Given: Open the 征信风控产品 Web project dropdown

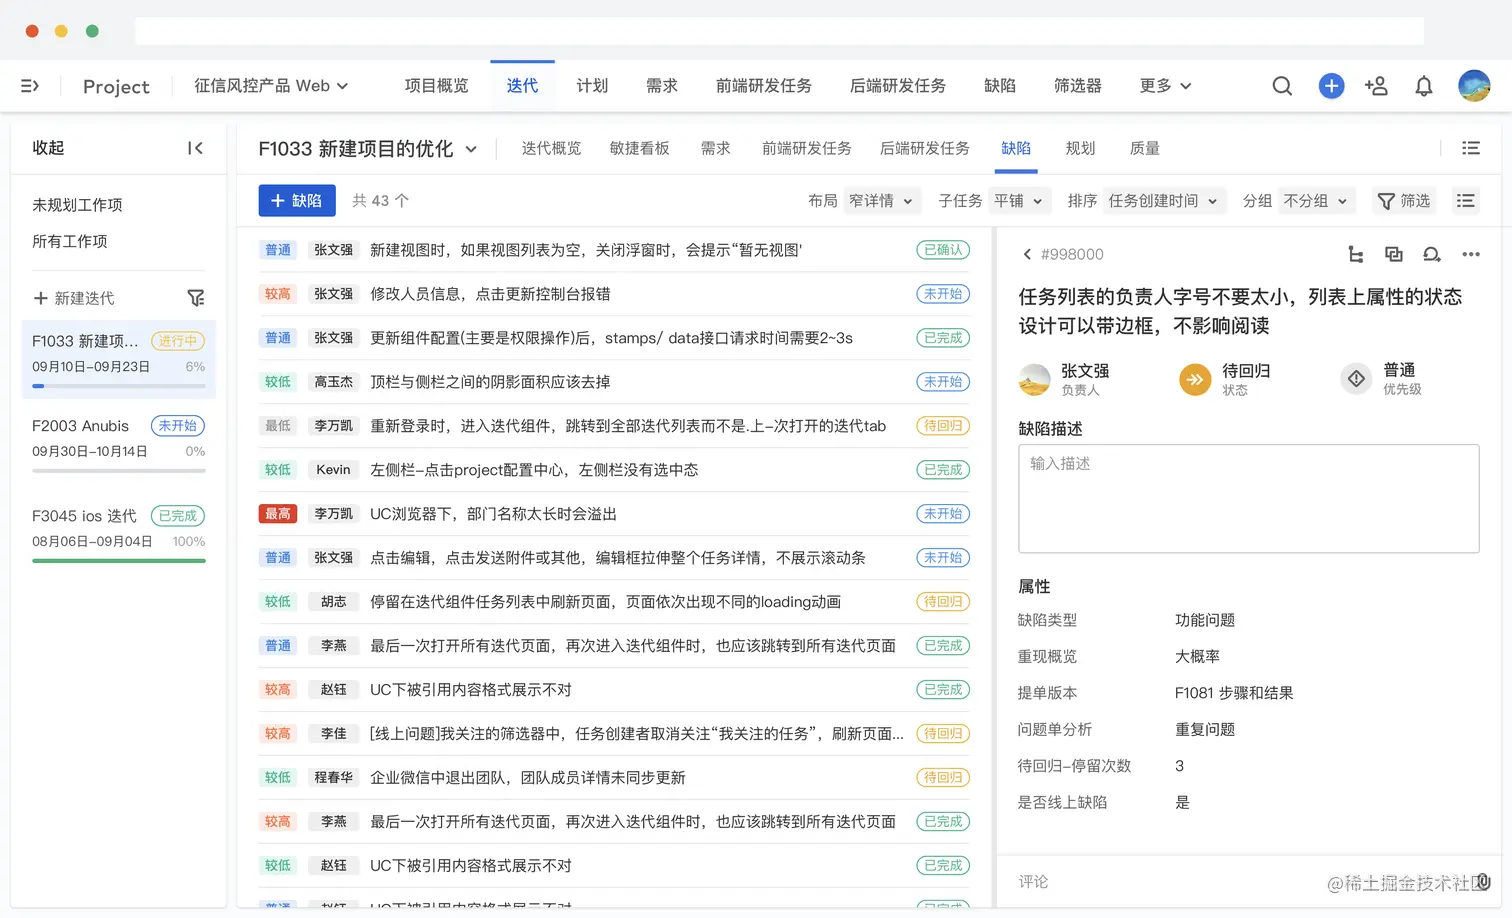Looking at the screenshot, I should 271,86.
